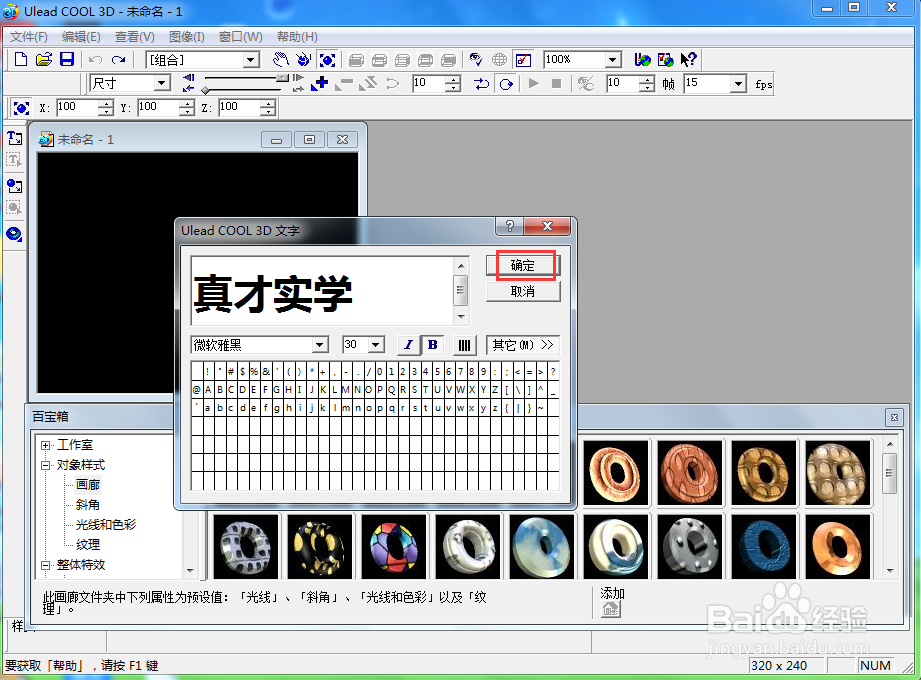Click the Add icon under 添加
921x680 pixels.
(x=611, y=609)
